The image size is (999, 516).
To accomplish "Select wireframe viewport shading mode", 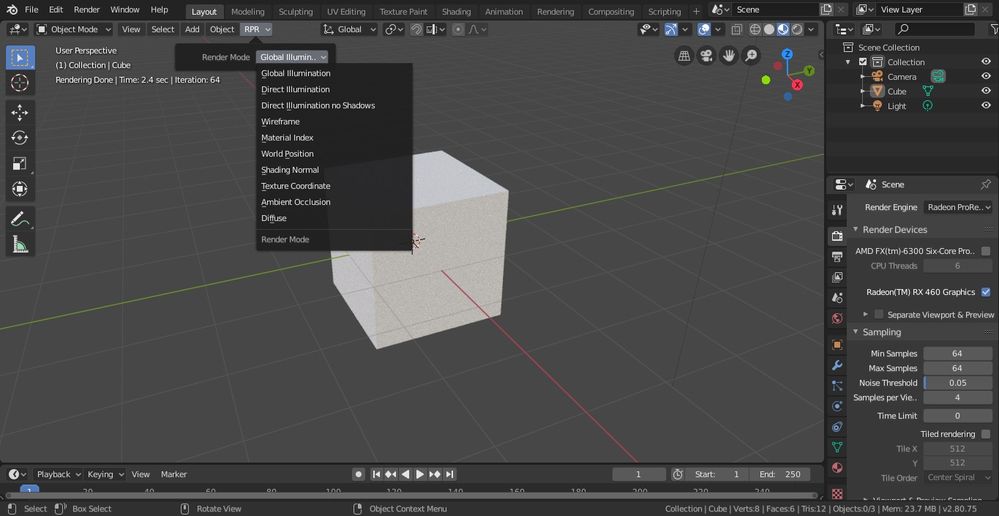I will click(x=755, y=29).
